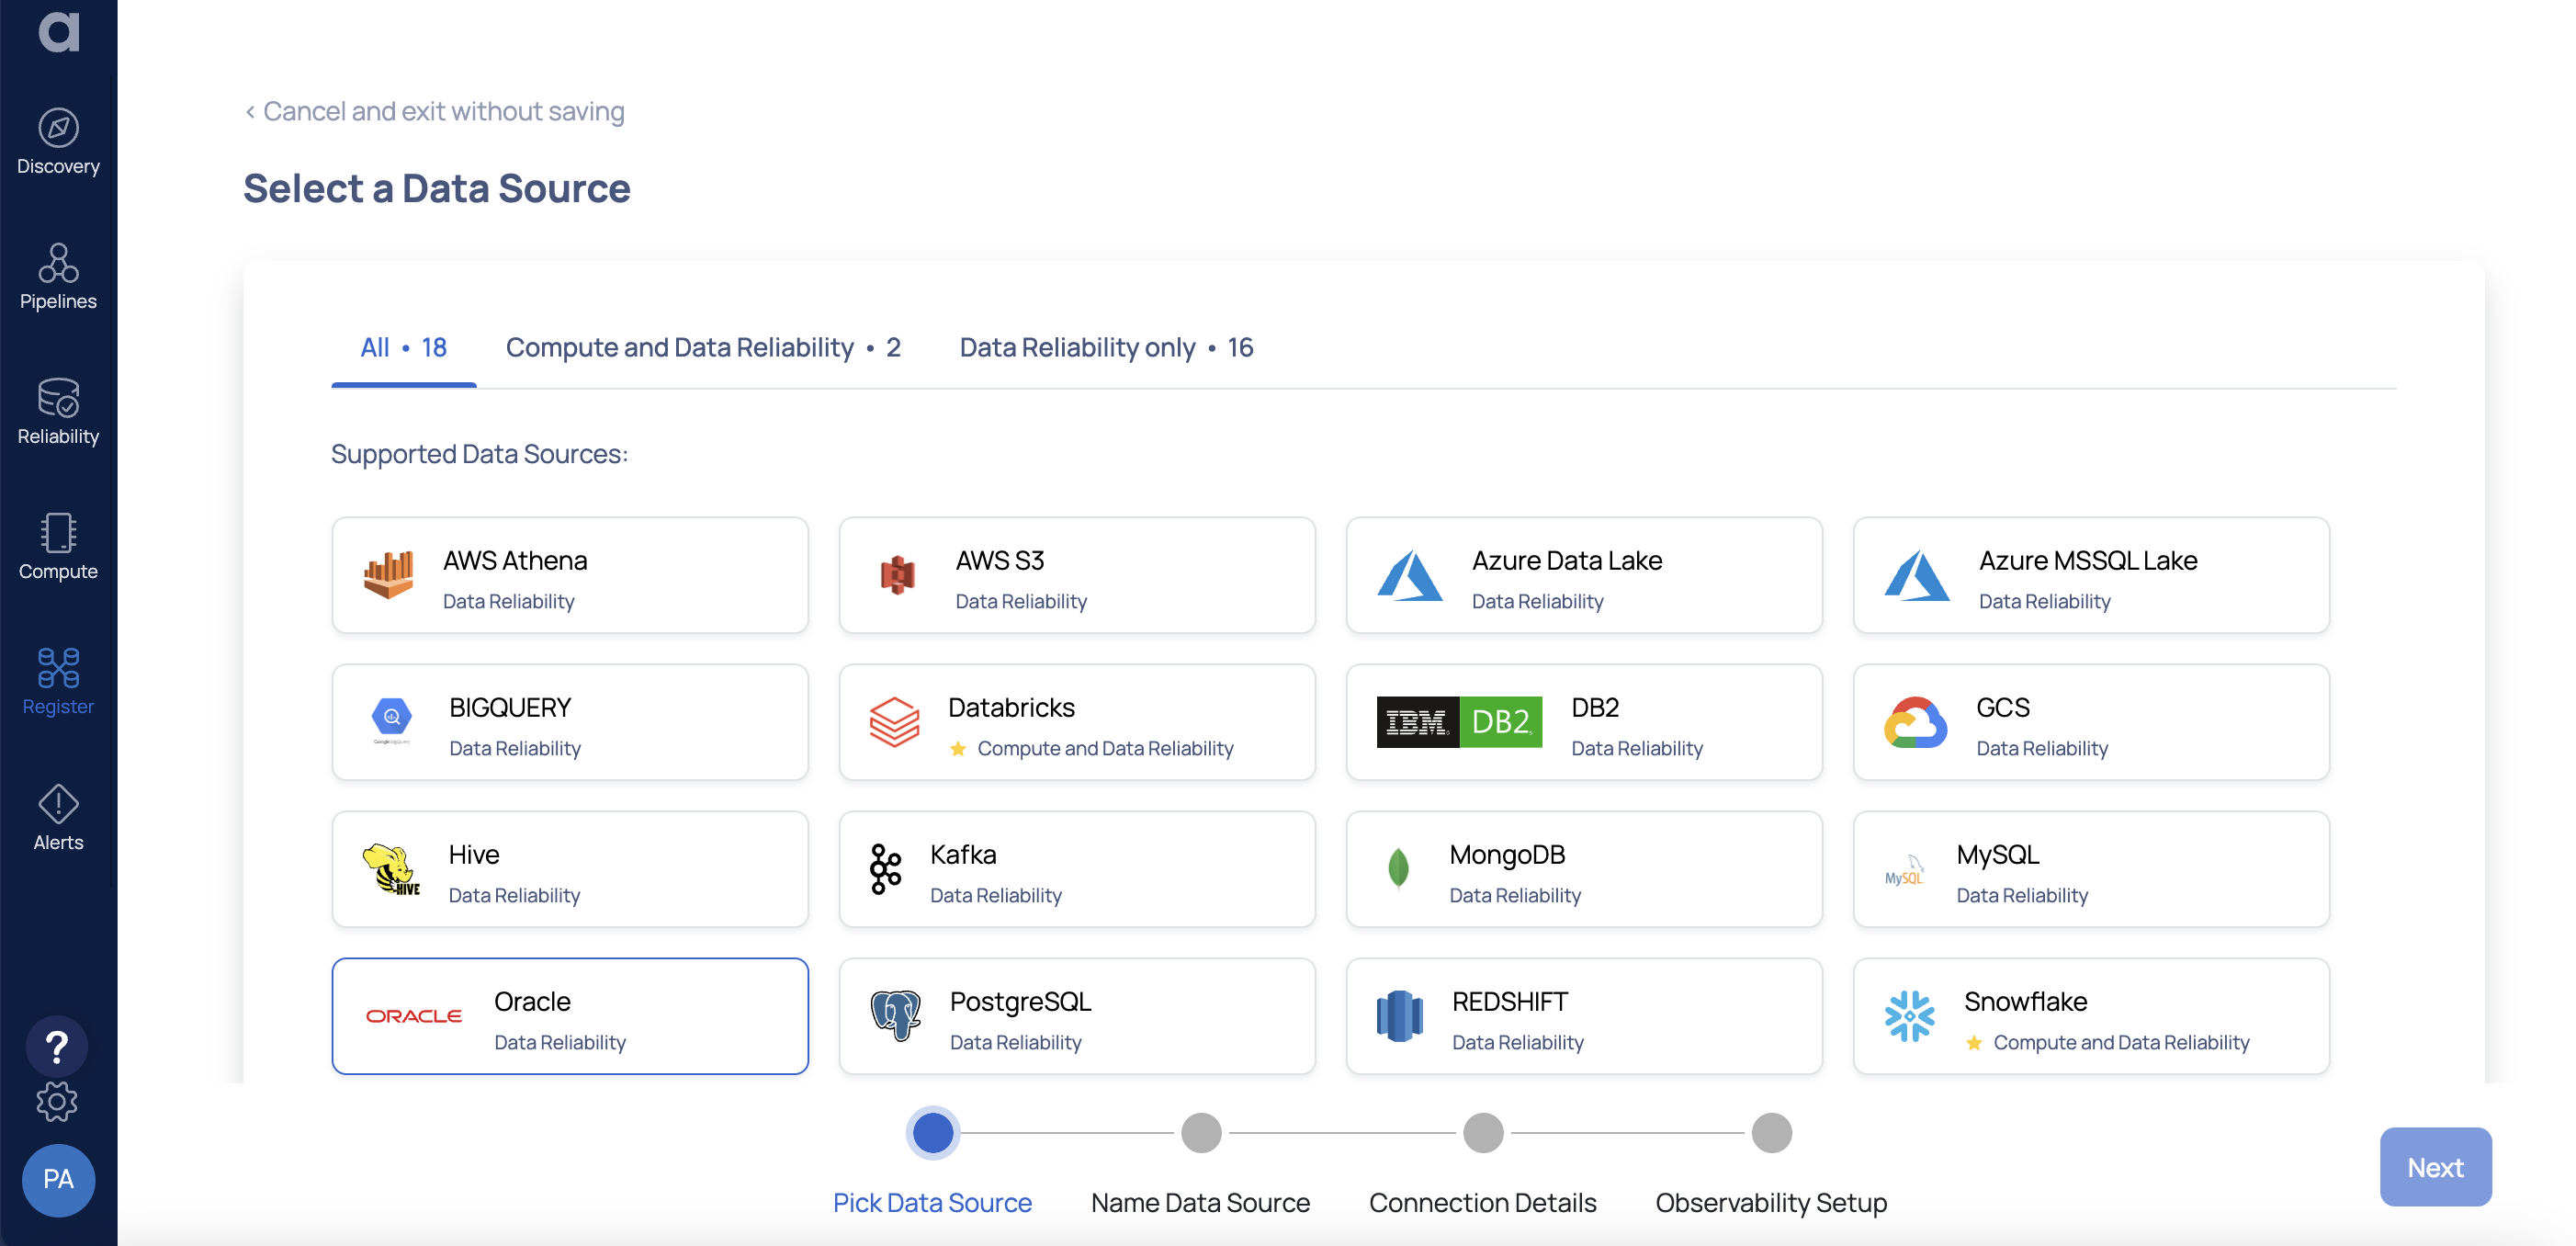Switch to Data Reliability only tab

[1106, 347]
